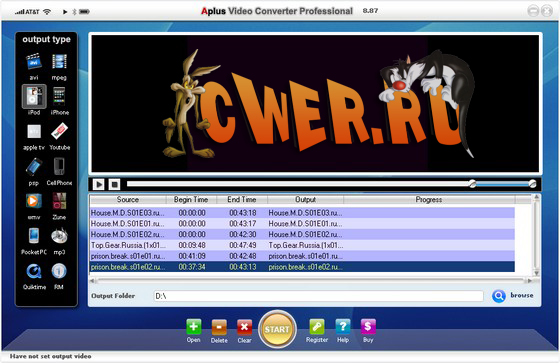The image size is (560, 363).
Task: Select the apple tv output icon
Action: point(34,131)
